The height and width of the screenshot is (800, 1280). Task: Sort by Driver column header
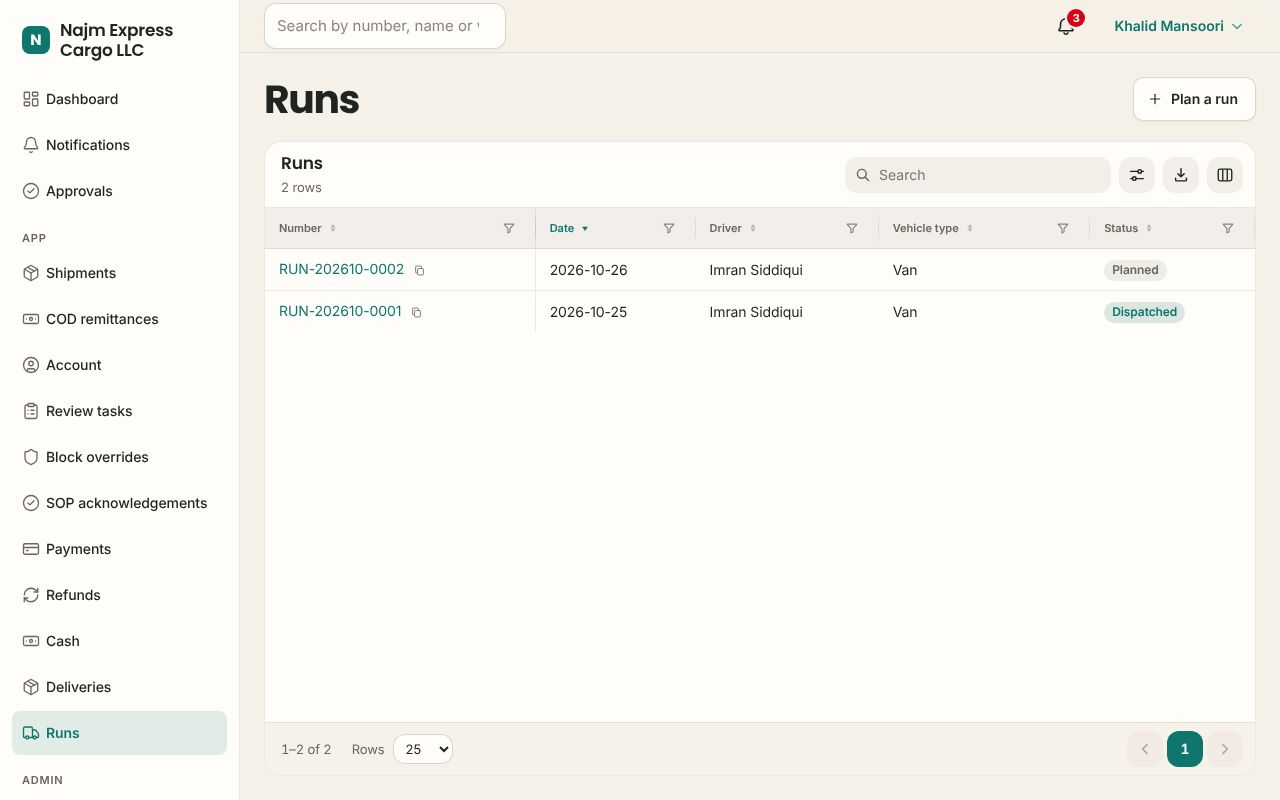click(733, 228)
